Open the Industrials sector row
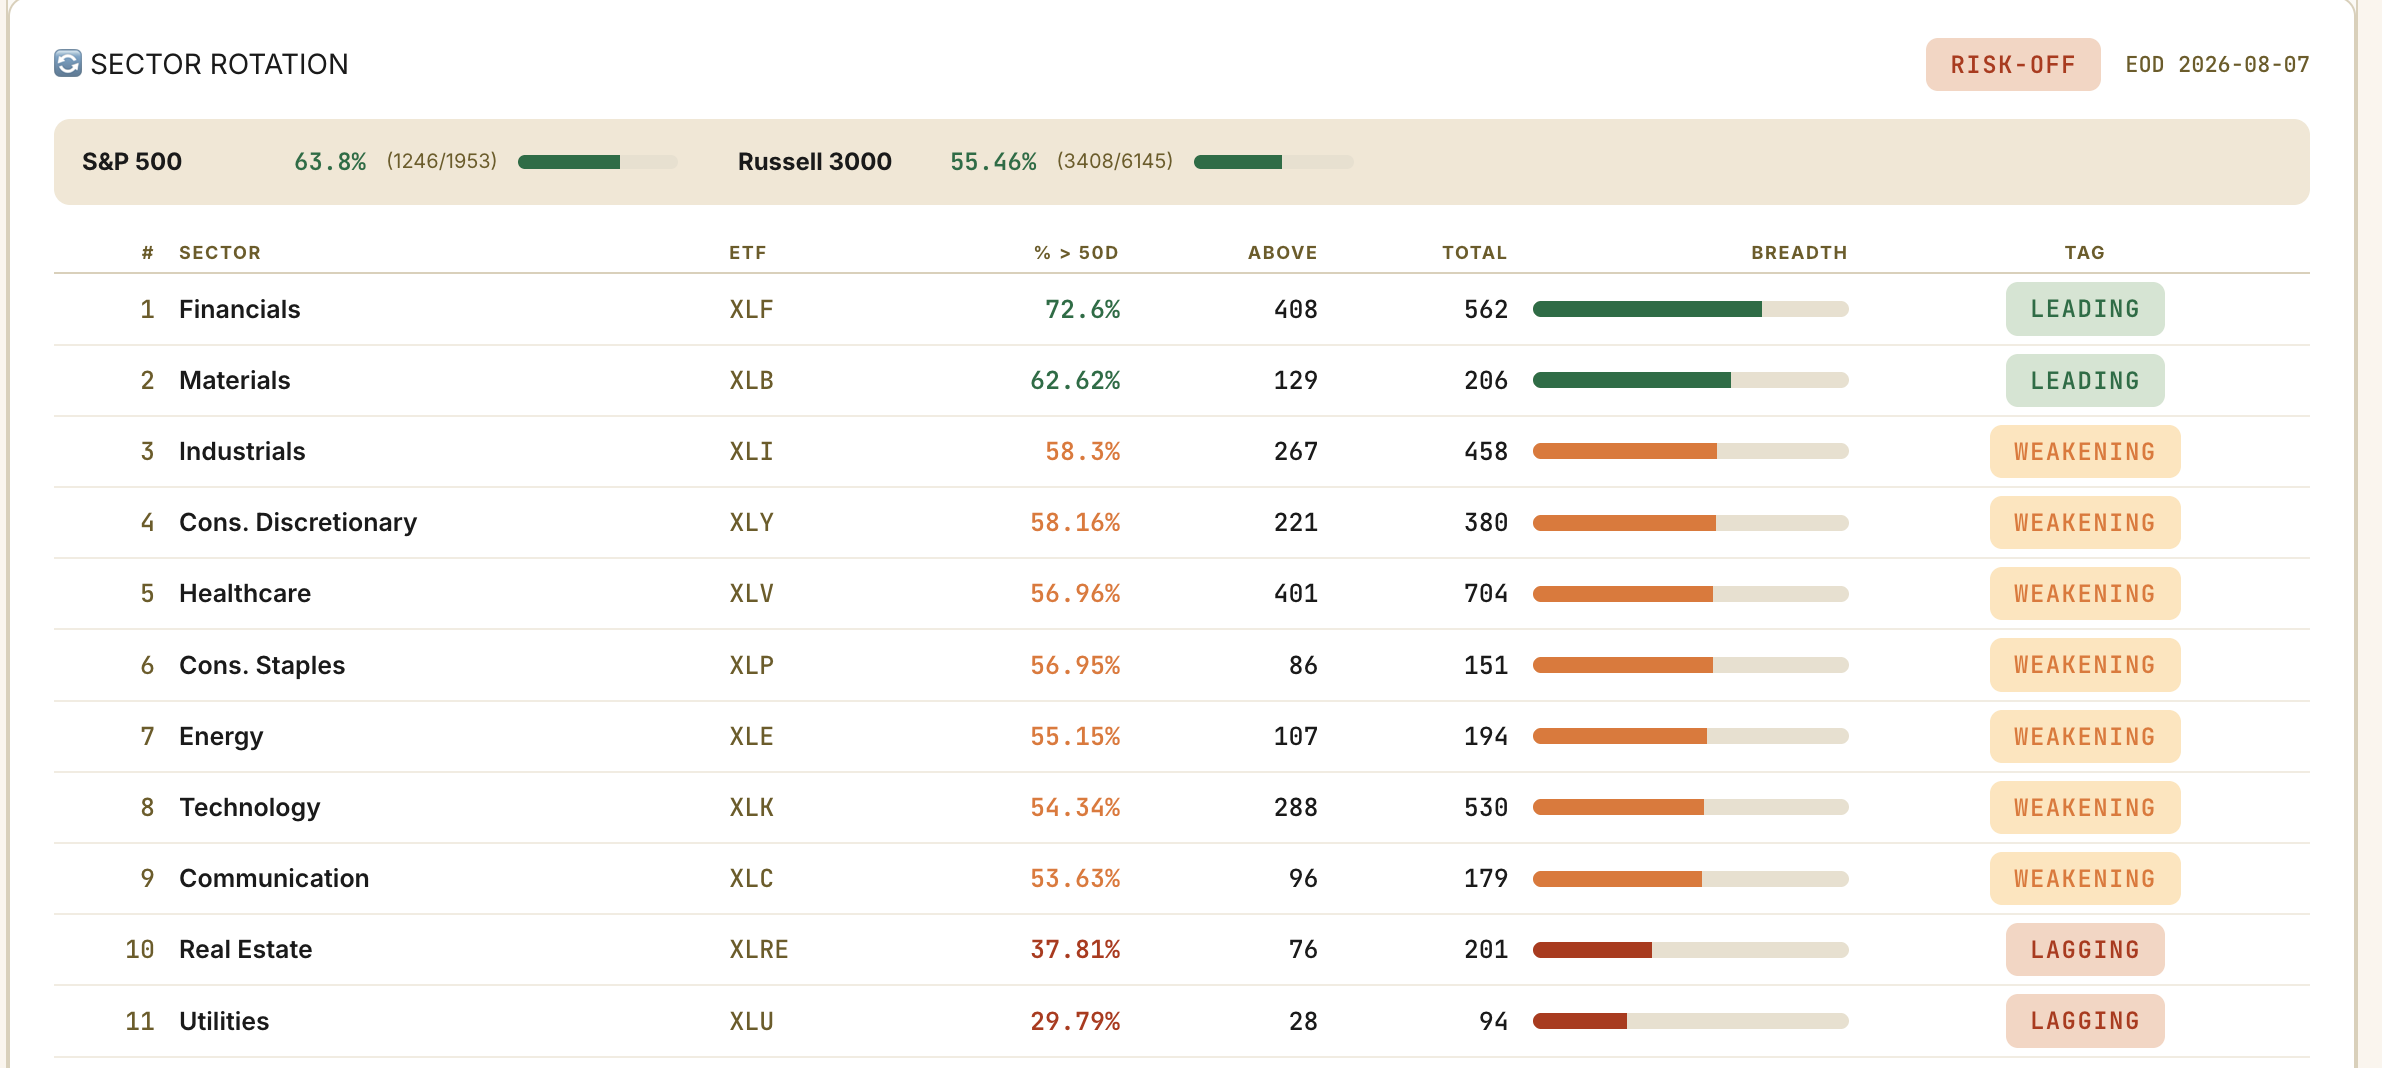Image resolution: width=2382 pixels, height=1068 pixels. click(1182, 452)
